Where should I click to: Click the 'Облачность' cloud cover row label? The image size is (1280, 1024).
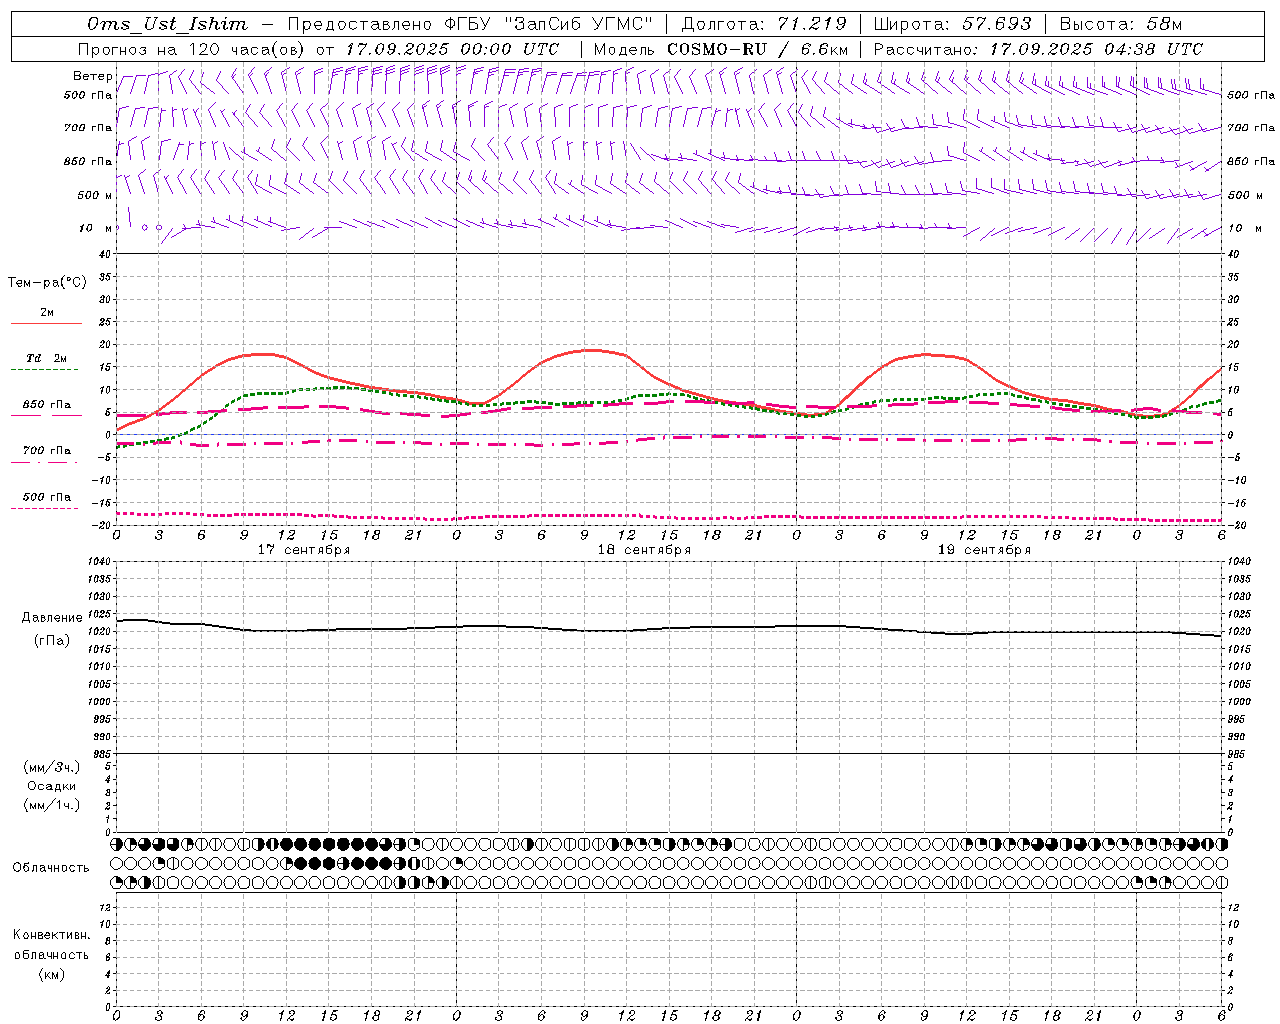51,868
